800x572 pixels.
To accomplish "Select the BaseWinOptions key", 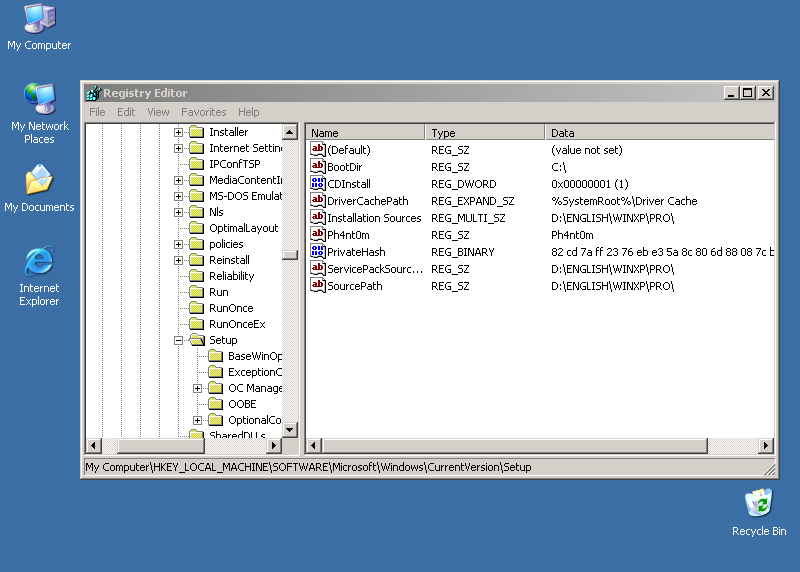I will coord(254,356).
